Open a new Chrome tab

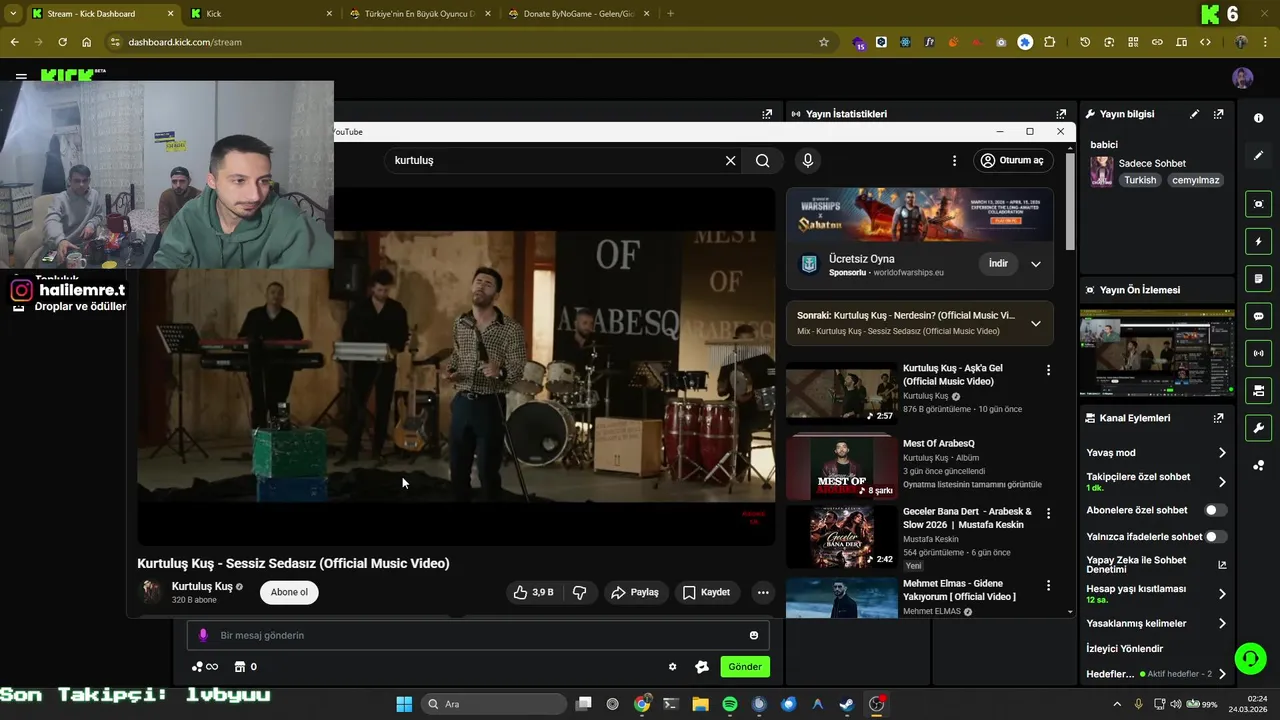tap(670, 14)
